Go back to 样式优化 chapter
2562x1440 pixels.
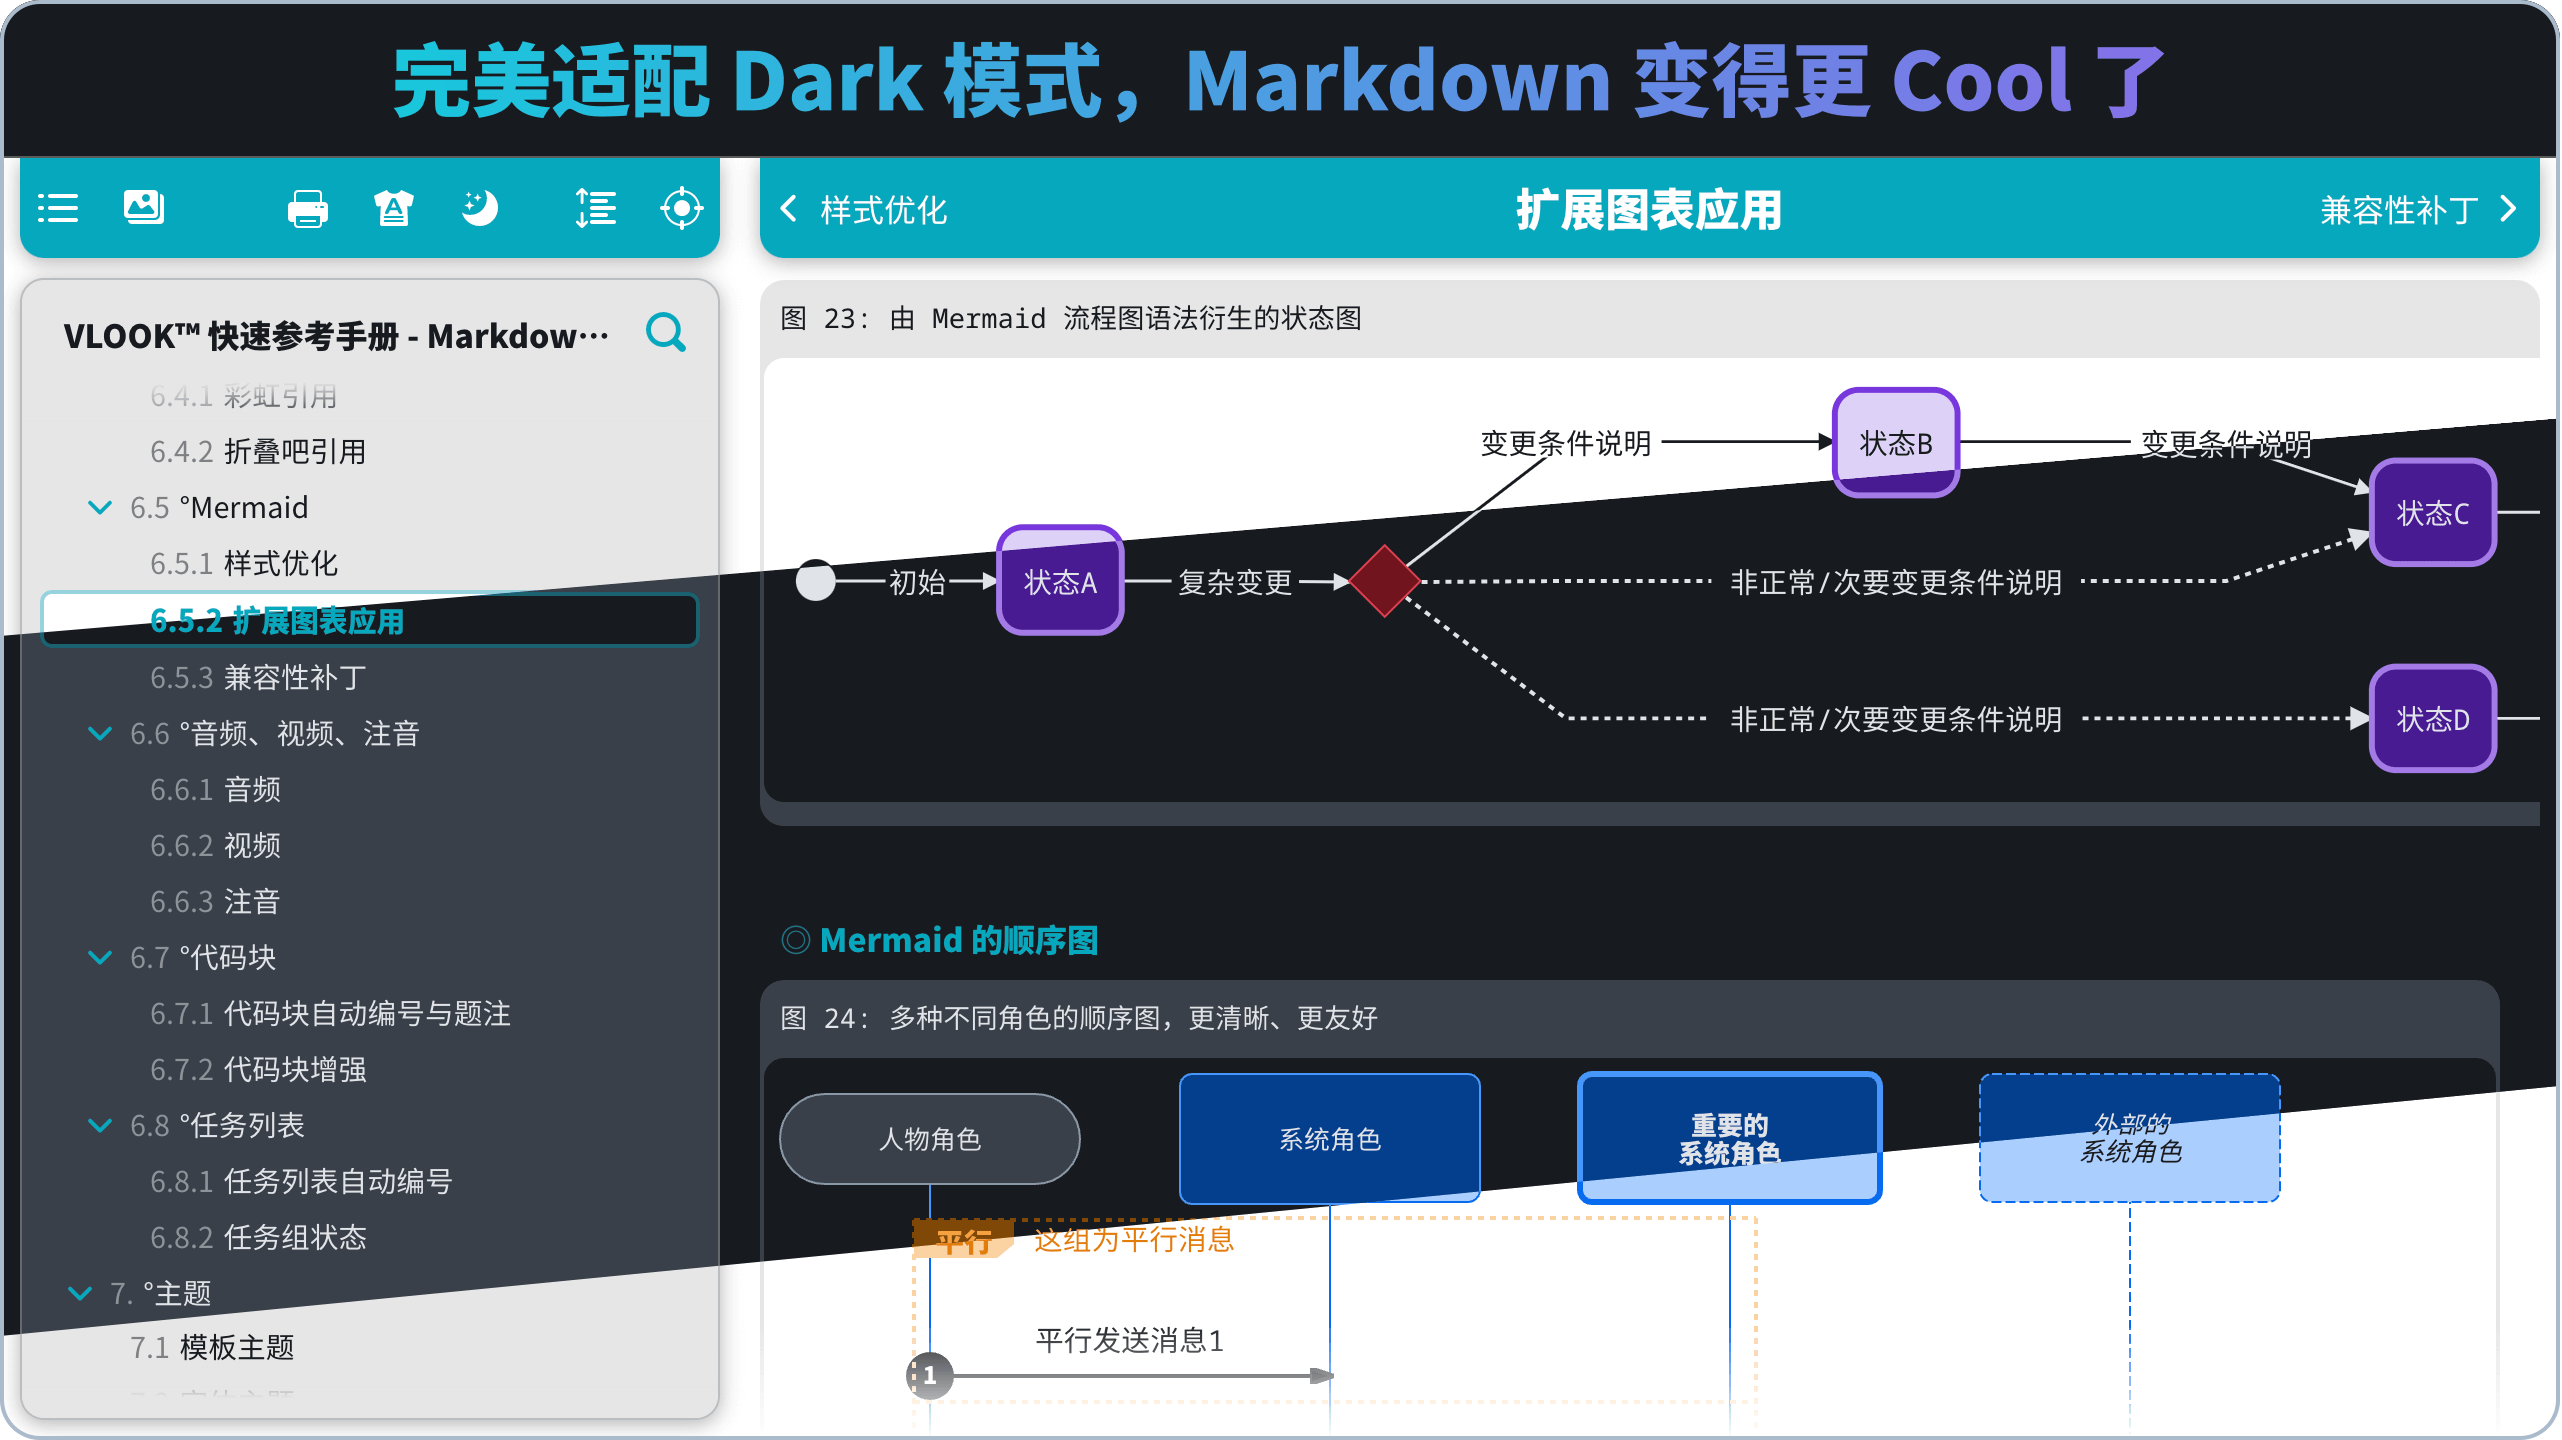(884, 210)
